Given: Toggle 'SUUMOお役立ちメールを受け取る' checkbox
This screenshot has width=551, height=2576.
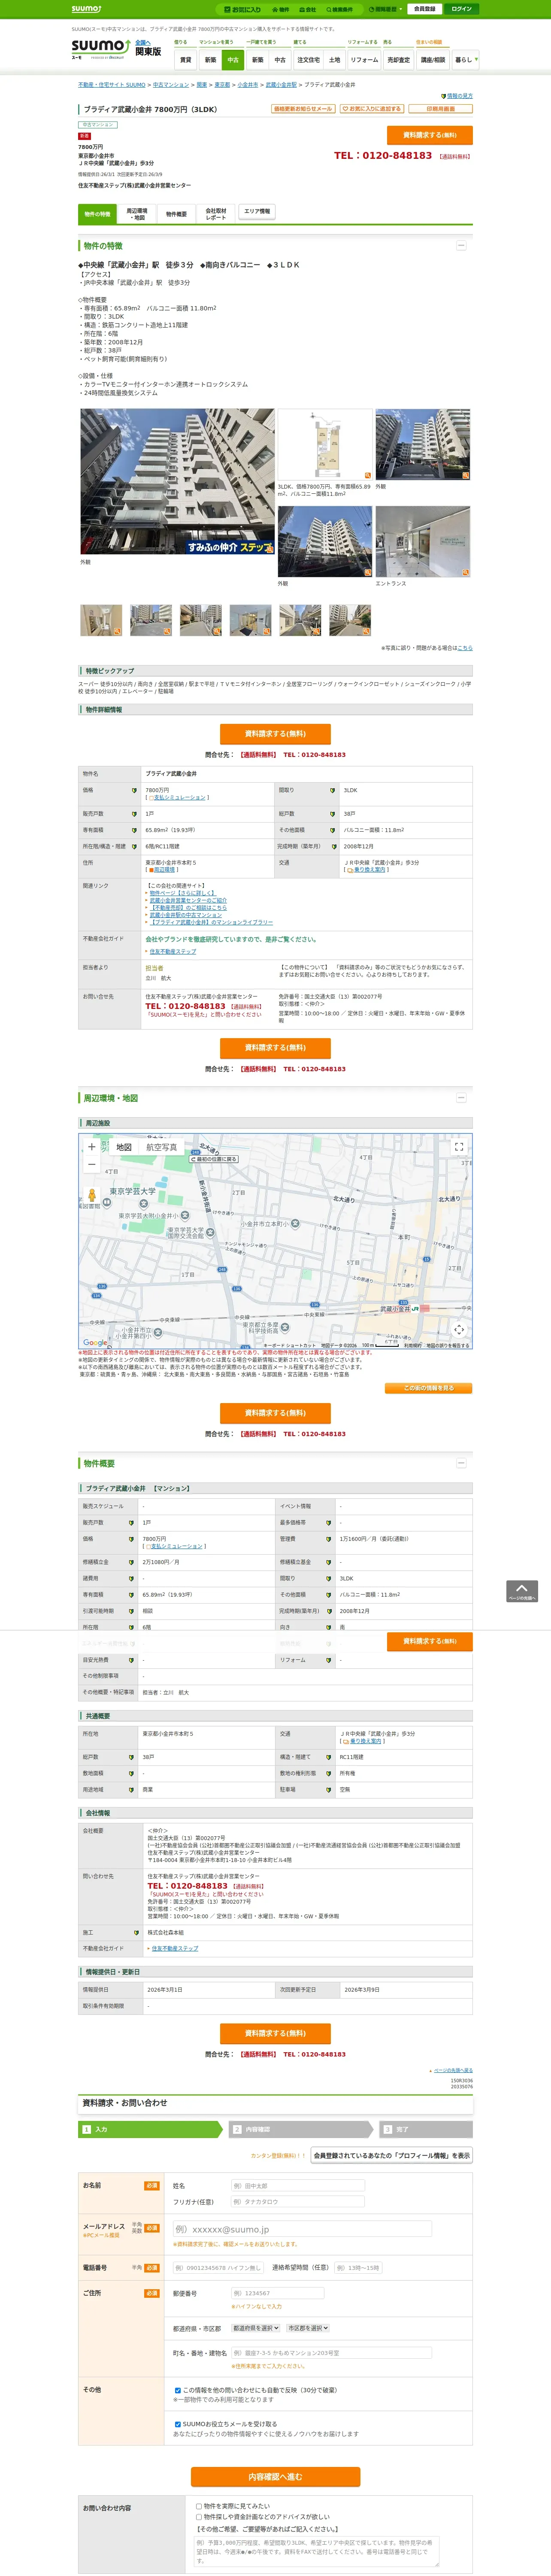Looking at the screenshot, I should tap(178, 2424).
